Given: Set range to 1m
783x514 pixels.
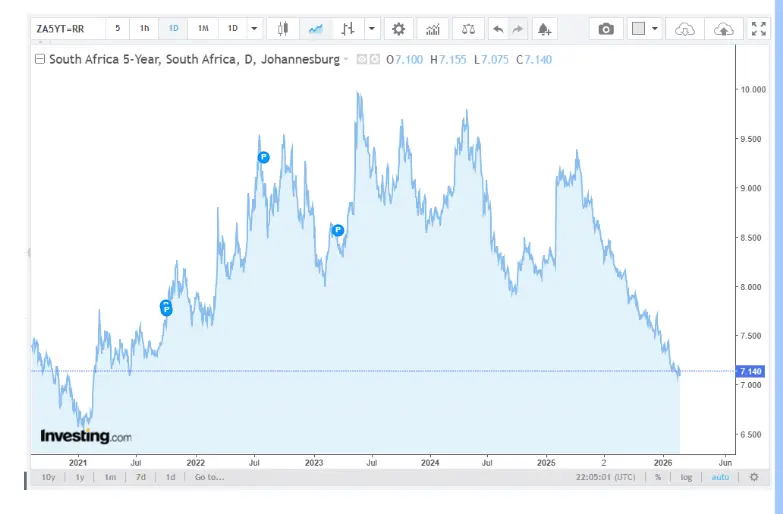Looking at the screenshot, I should click(110, 477).
